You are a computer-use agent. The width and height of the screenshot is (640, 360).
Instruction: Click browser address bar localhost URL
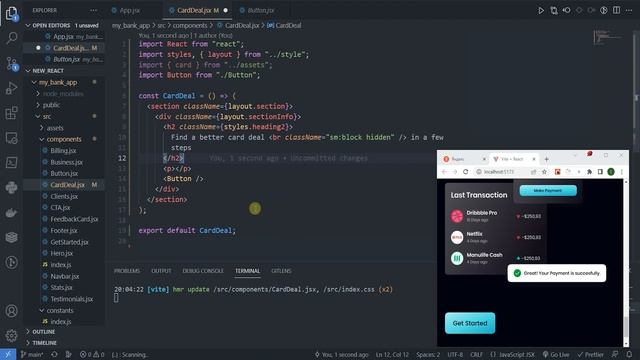[499, 172]
